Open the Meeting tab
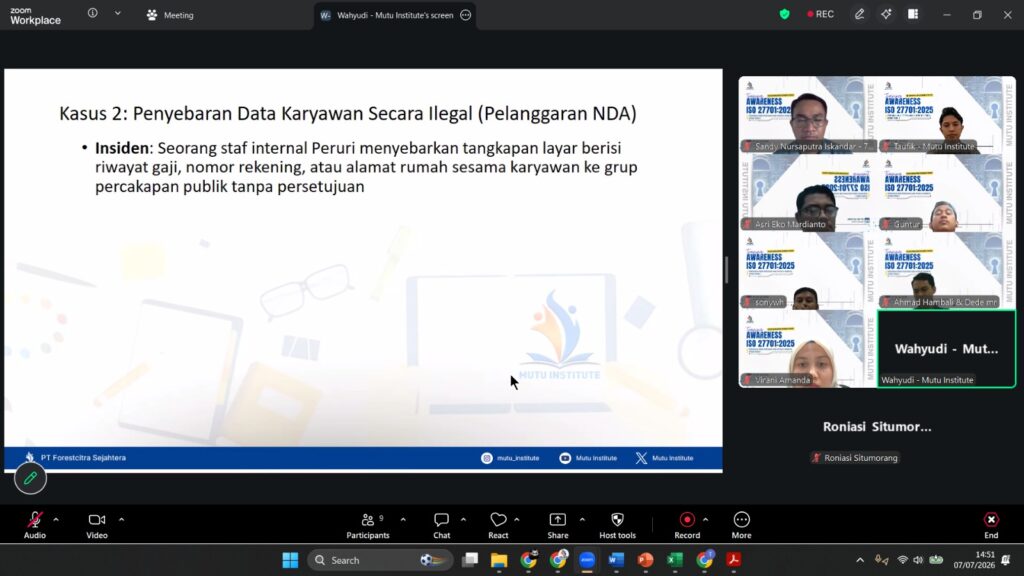The image size is (1024, 576). click(x=170, y=15)
